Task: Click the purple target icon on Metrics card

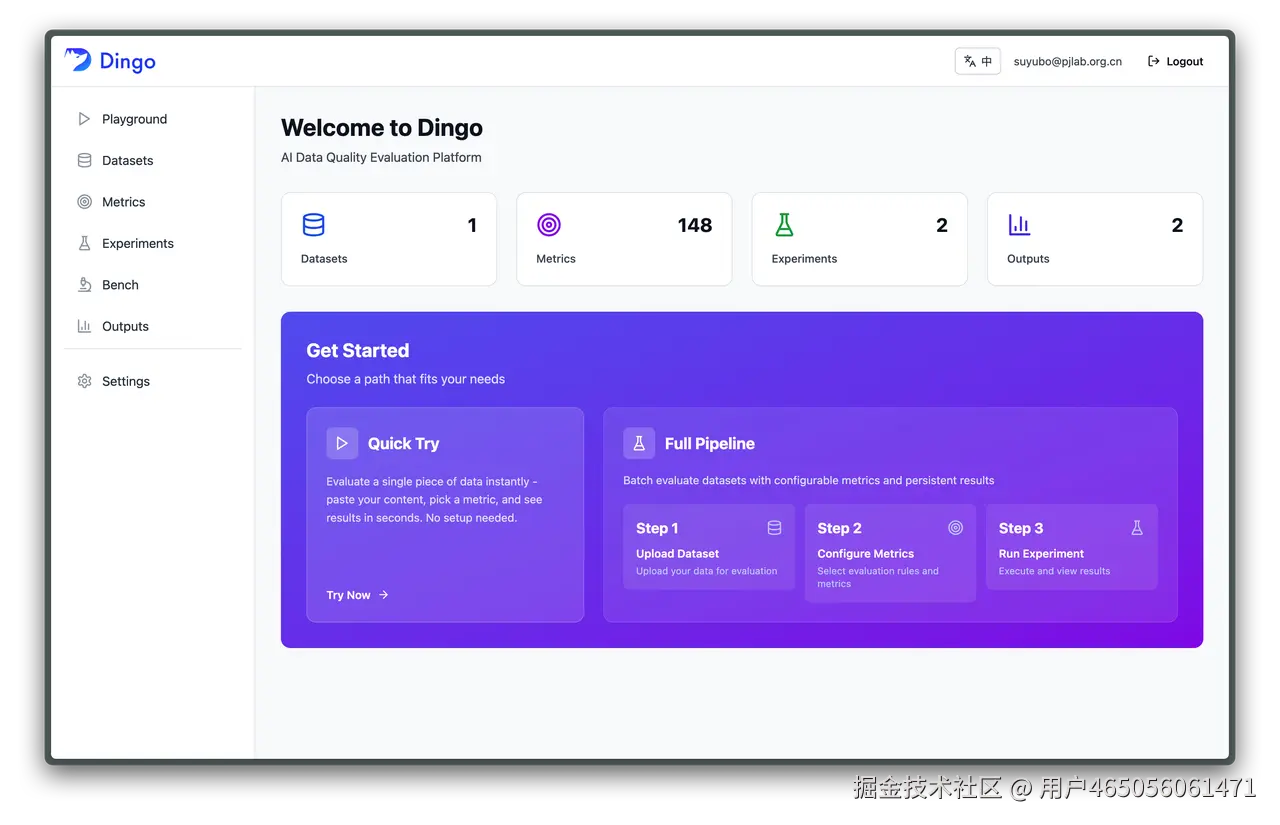Action: tap(549, 225)
